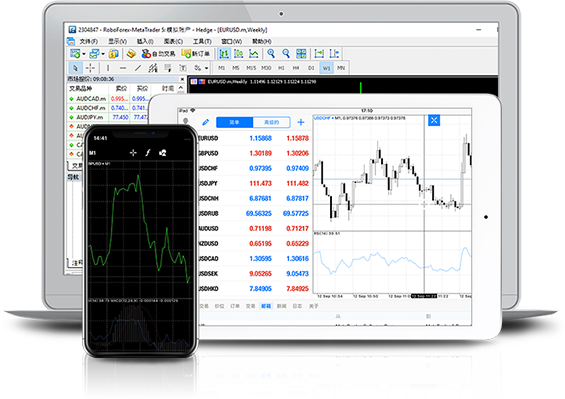Tap the crosshair icon on phone chart
Viewport: 565px width, 399px height.
coord(133,153)
